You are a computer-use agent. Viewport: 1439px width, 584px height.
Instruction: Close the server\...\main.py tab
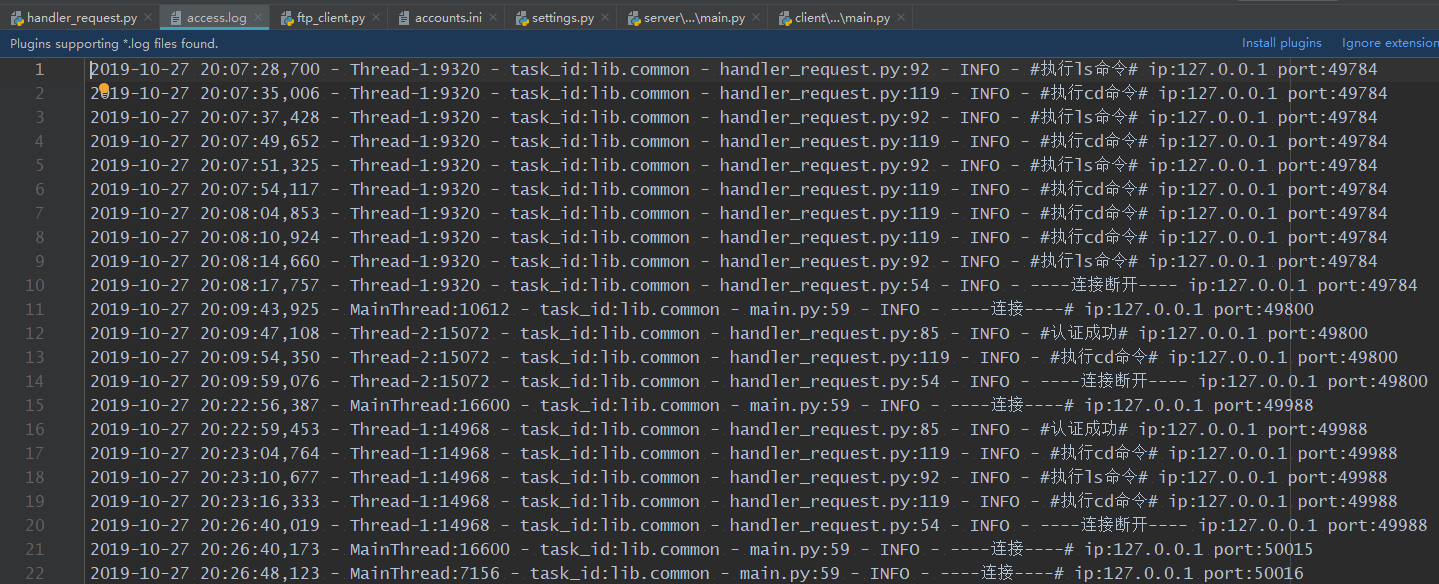click(756, 19)
